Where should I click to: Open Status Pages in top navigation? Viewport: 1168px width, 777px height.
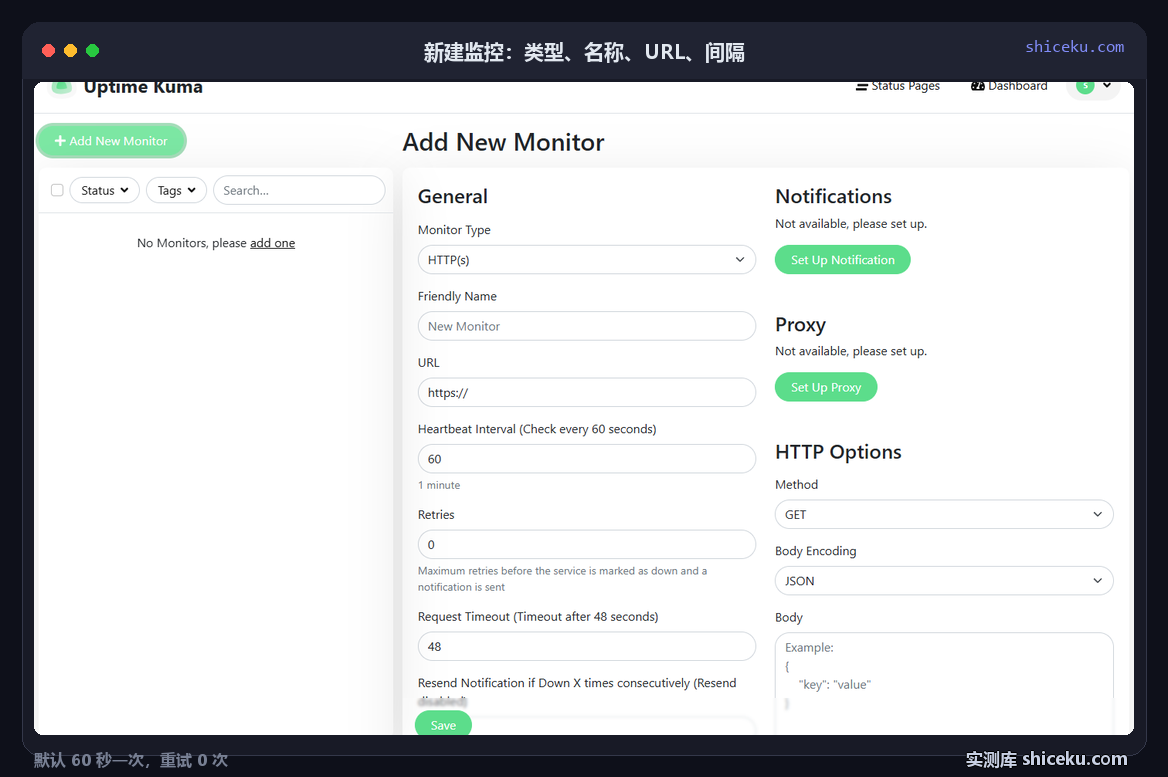pos(898,86)
